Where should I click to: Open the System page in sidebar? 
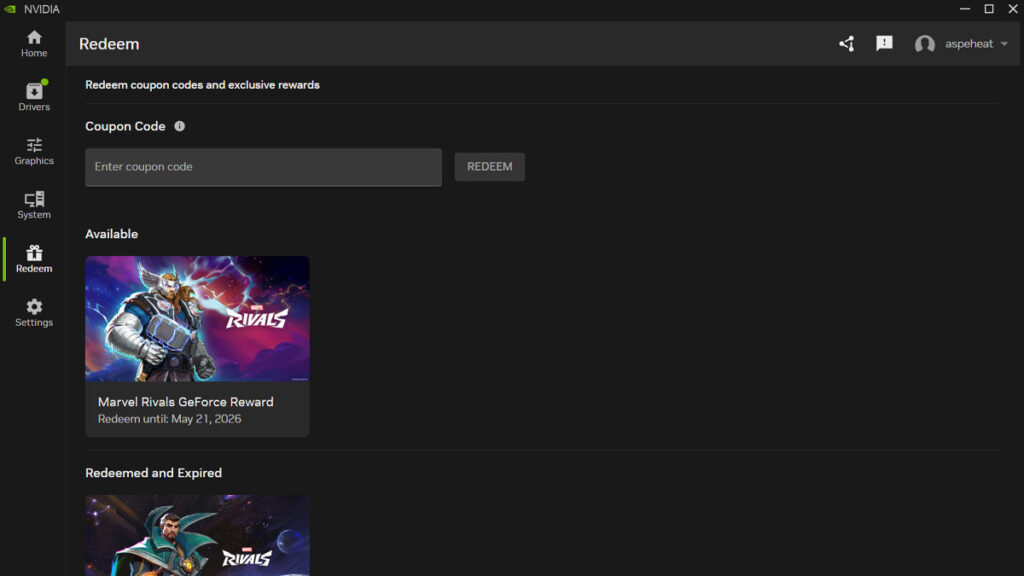(x=34, y=205)
